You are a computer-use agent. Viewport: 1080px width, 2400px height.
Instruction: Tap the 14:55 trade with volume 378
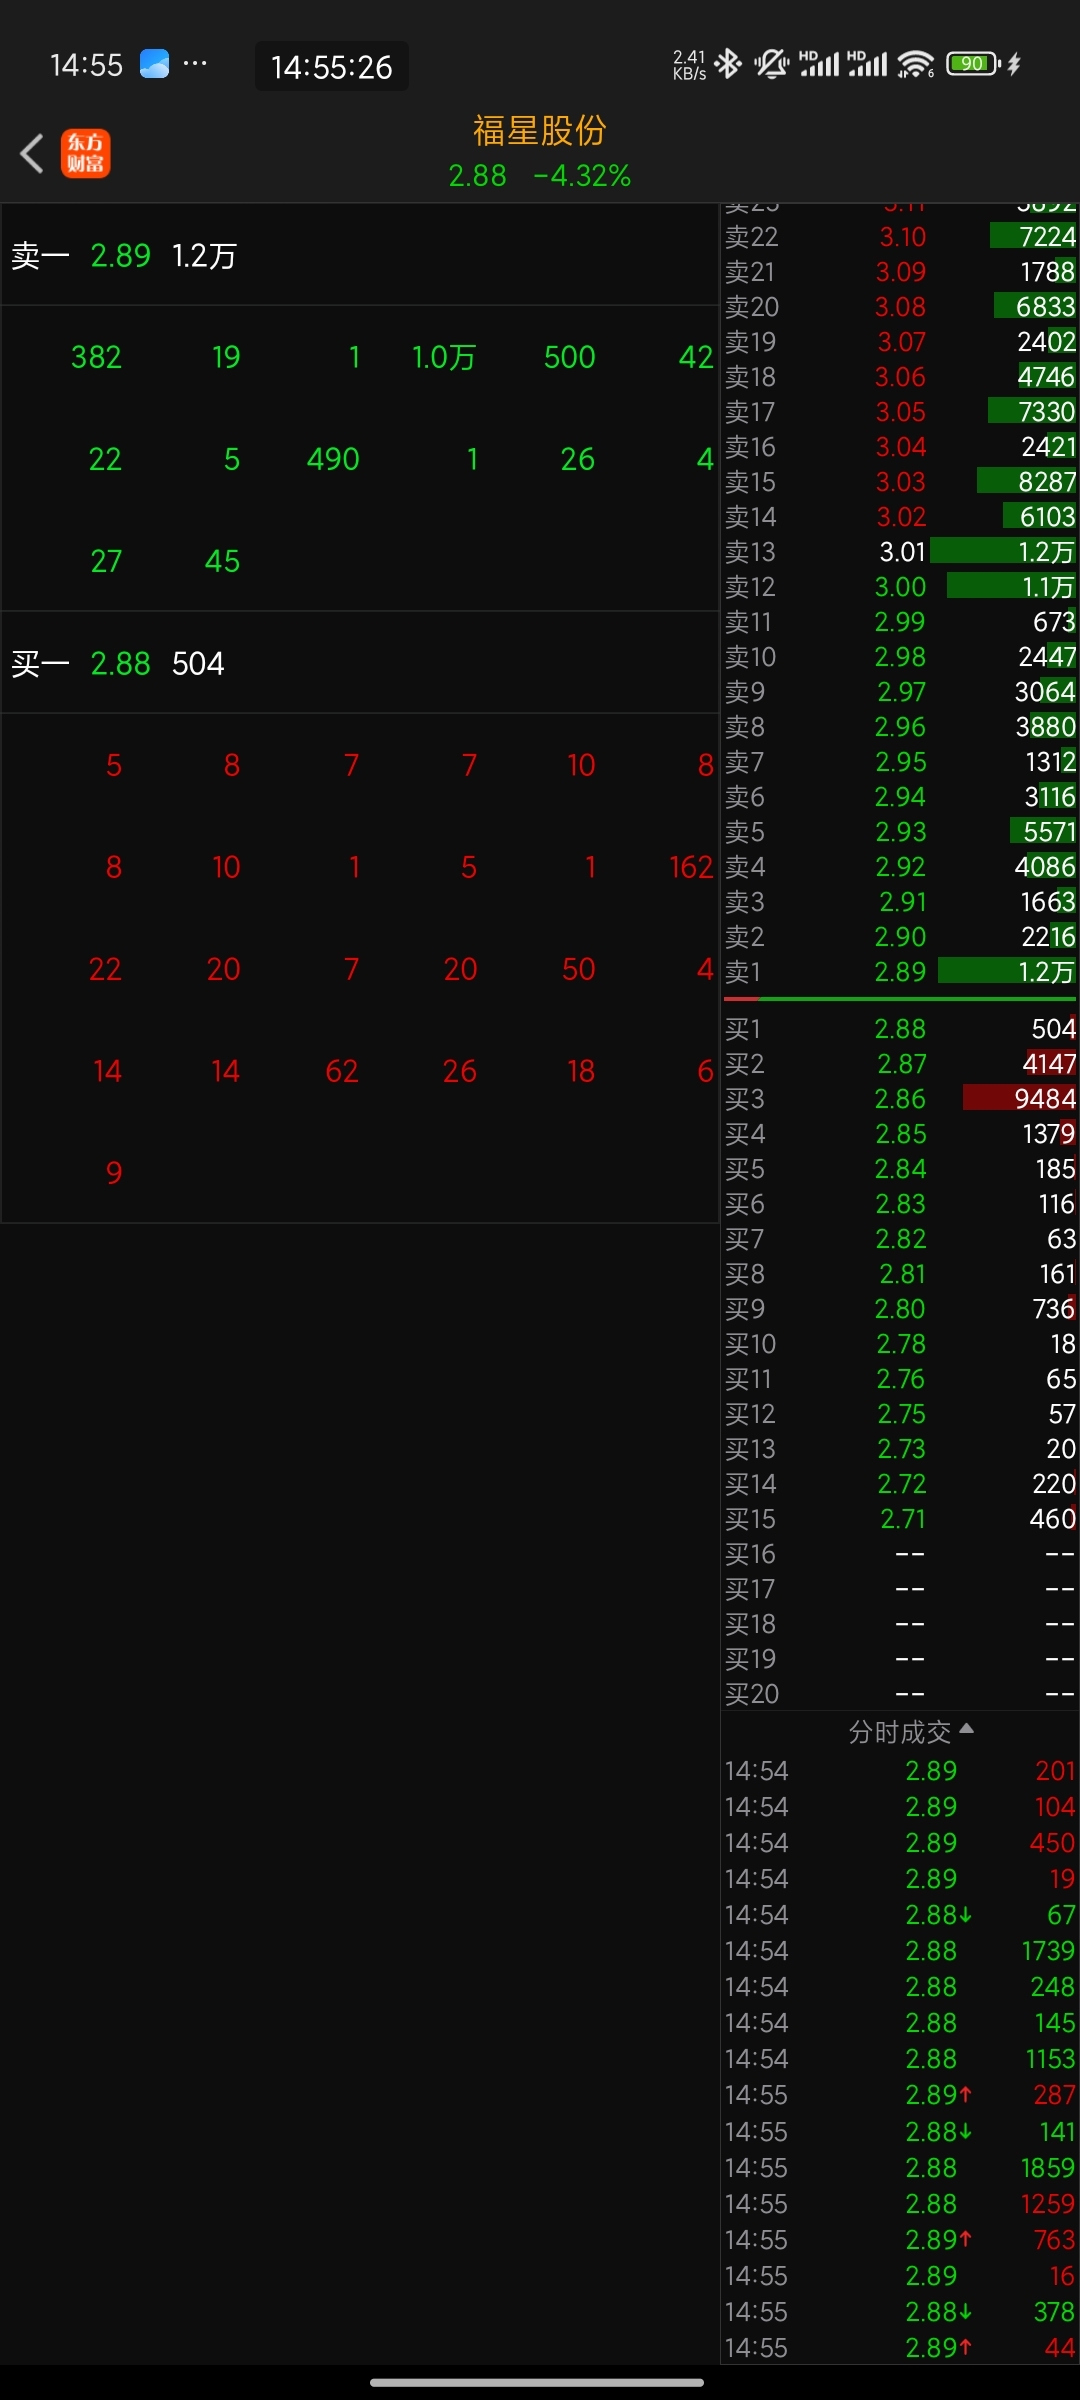tap(900, 2312)
